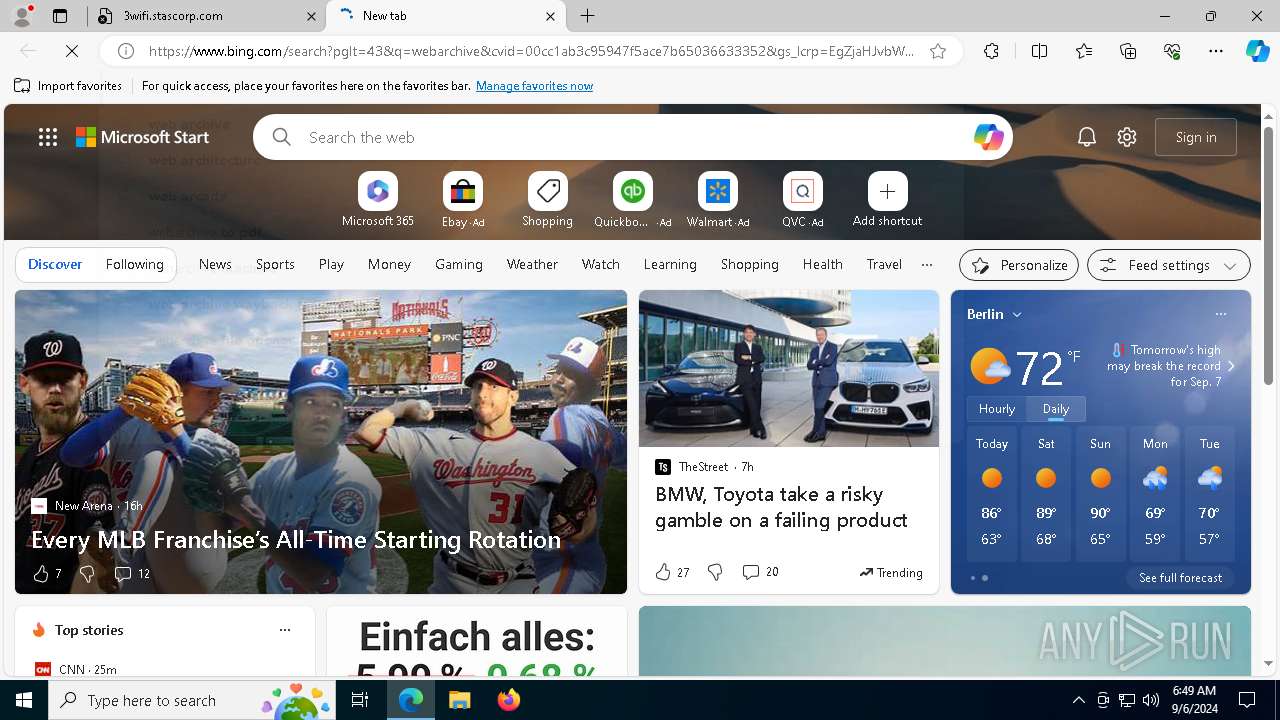1280x720 pixels.
Task: Click the Sign in button
Action: [x=1196, y=137]
